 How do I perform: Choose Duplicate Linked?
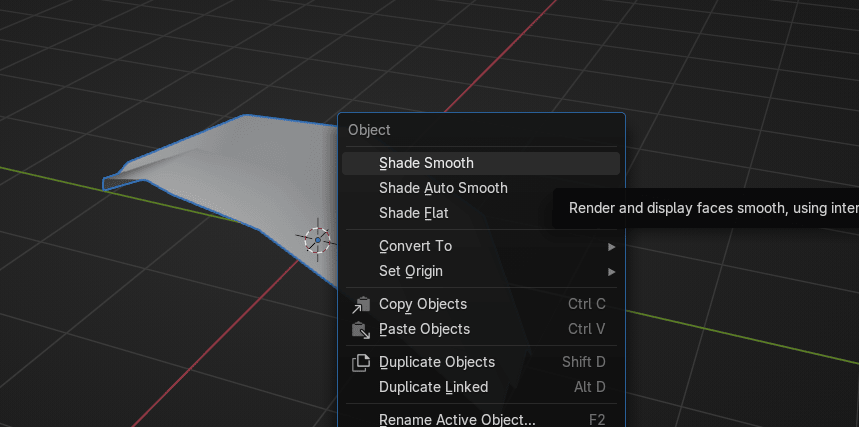pos(433,387)
